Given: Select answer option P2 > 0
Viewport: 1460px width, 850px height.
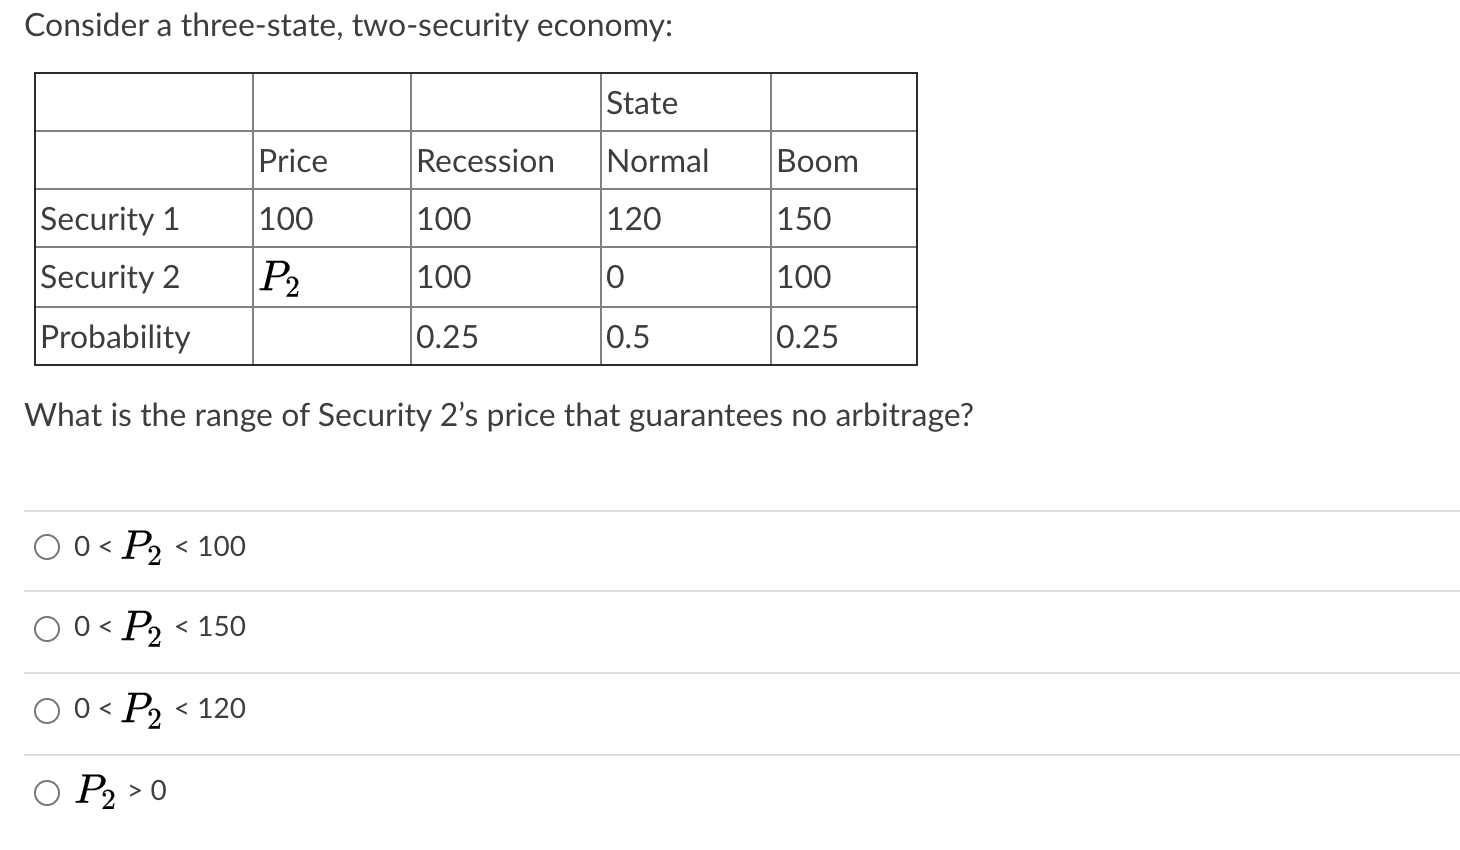Looking at the screenshot, I should click(46, 792).
